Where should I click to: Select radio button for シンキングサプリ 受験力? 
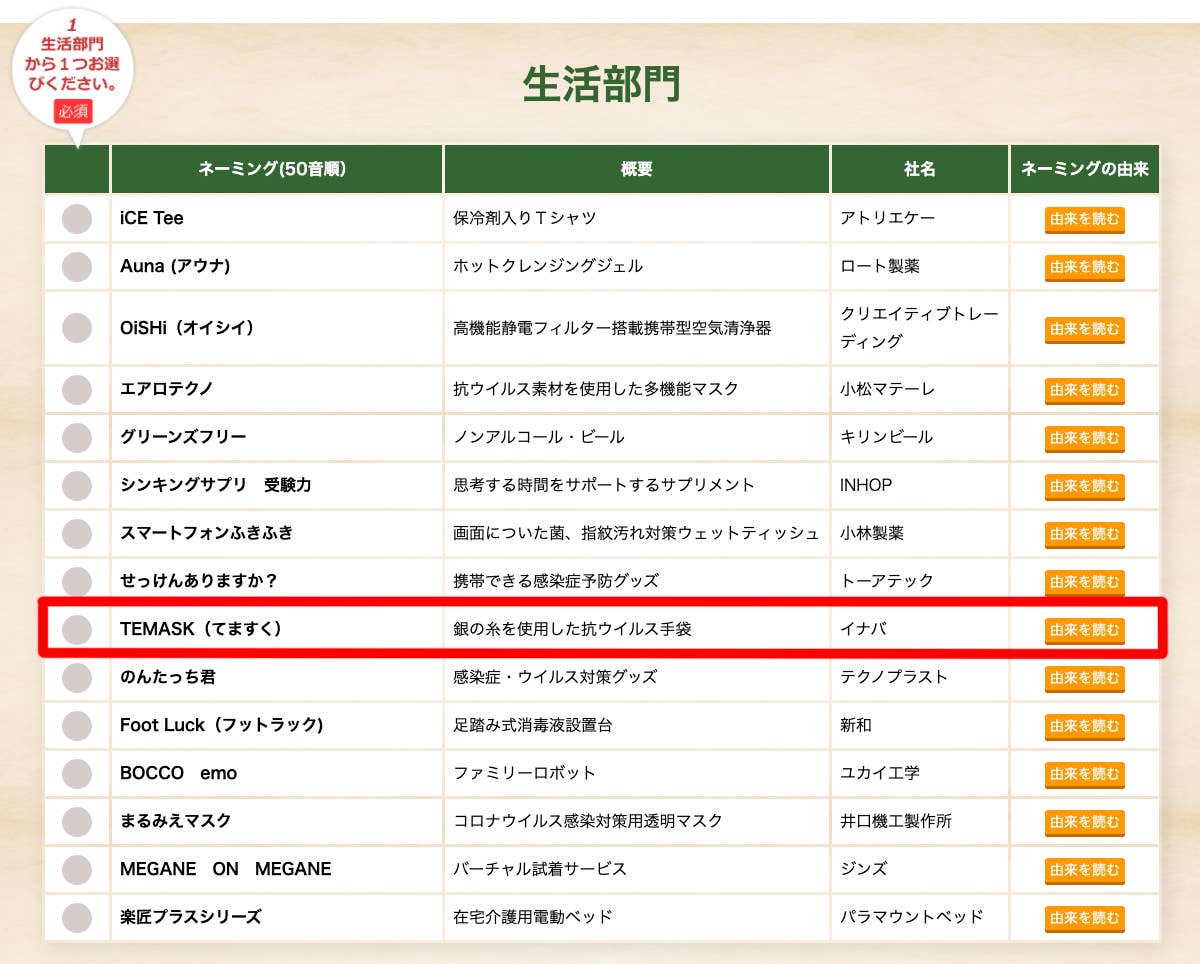pyautogui.click(x=77, y=485)
